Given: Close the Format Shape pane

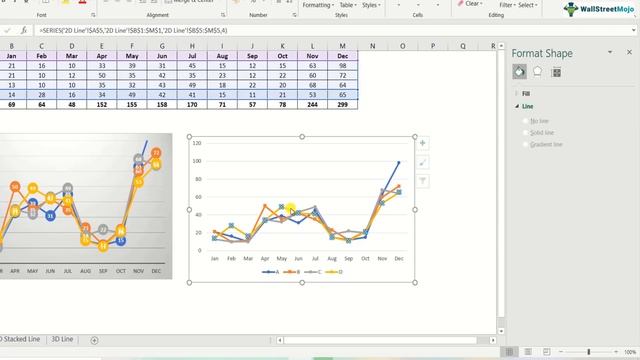Looking at the screenshot, I should [629, 52].
